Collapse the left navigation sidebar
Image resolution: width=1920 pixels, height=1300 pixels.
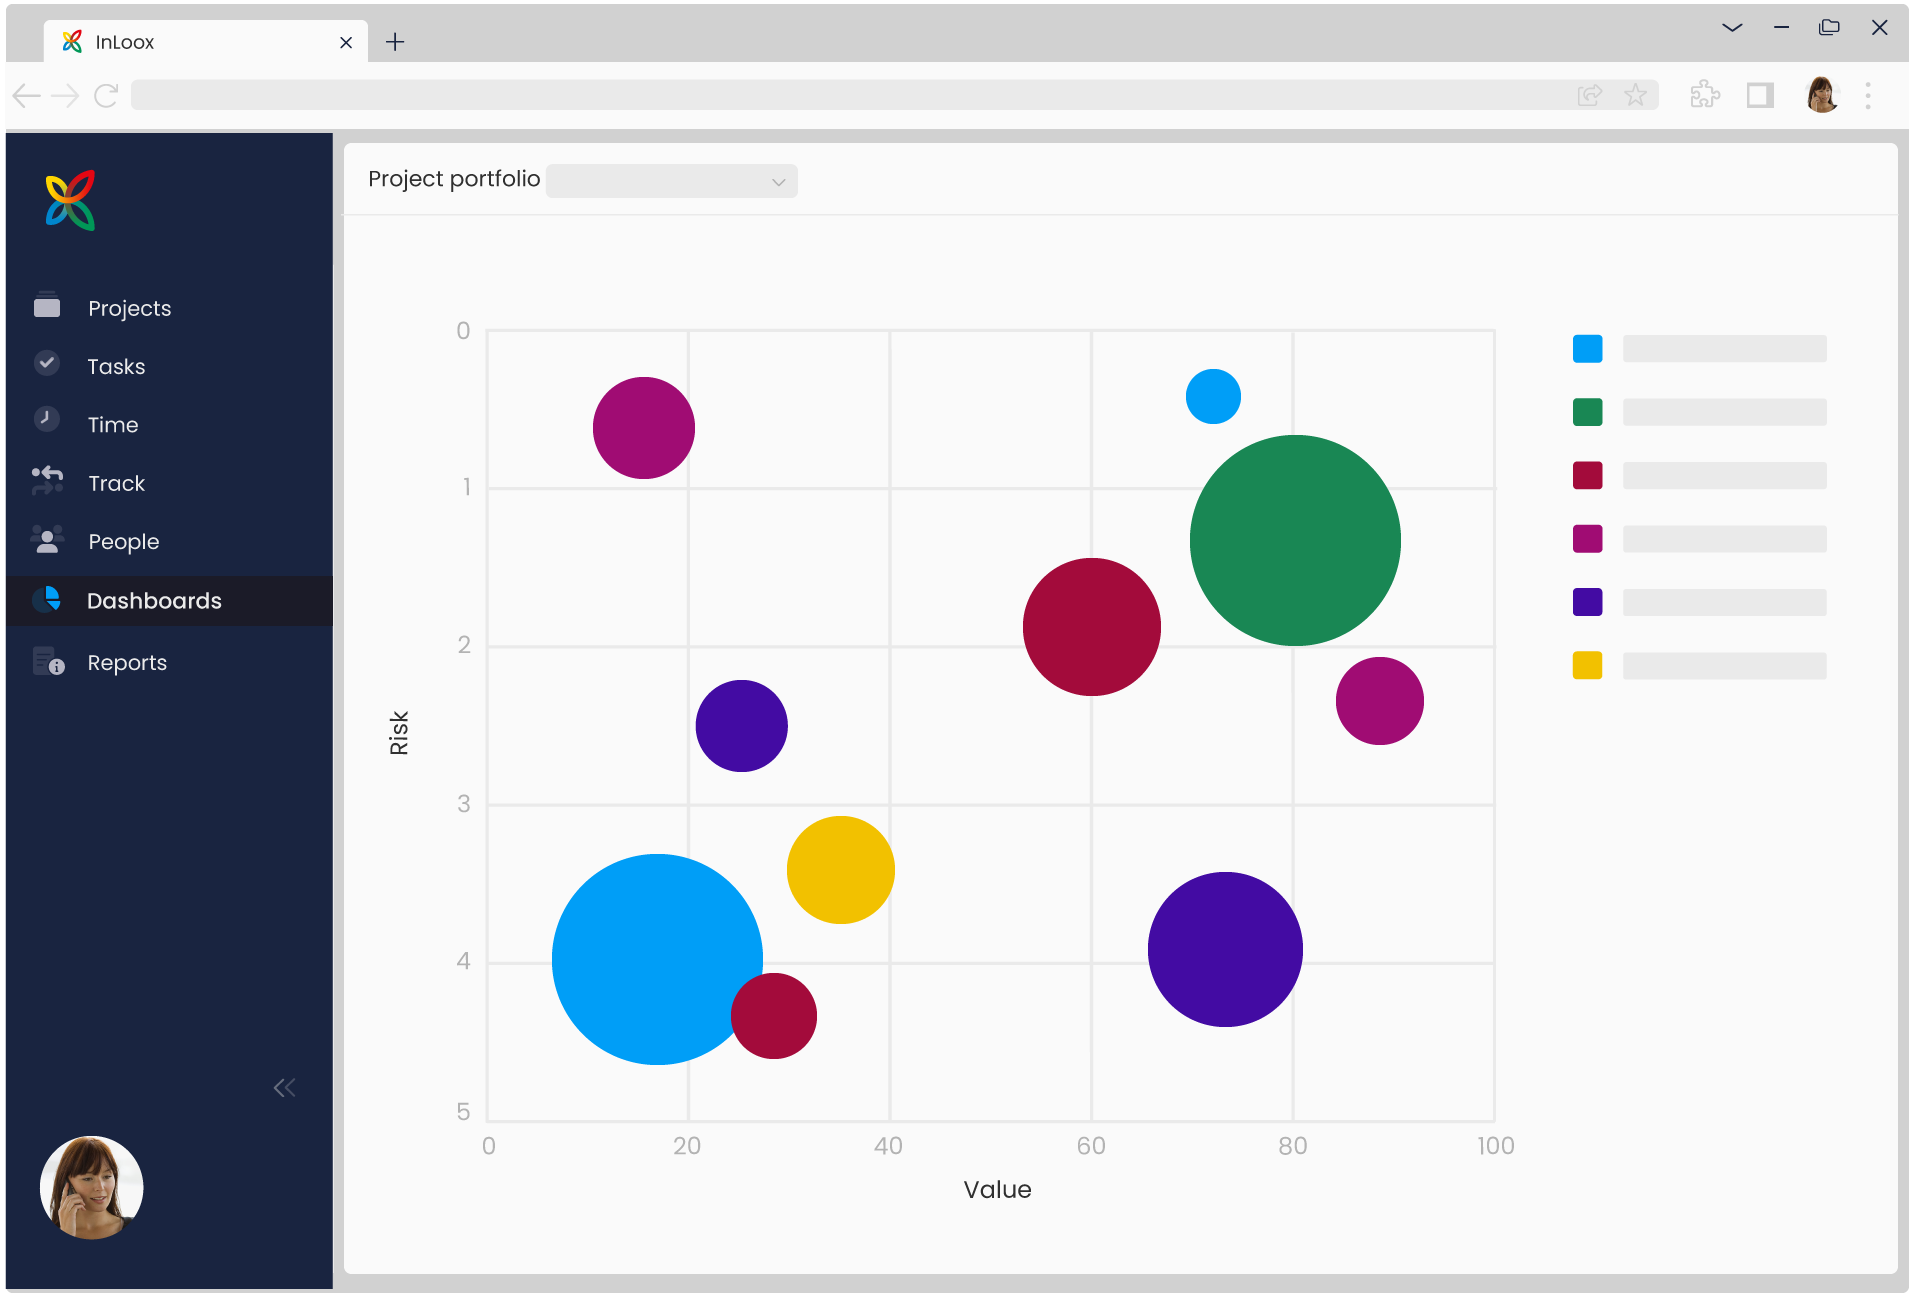pos(286,1087)
